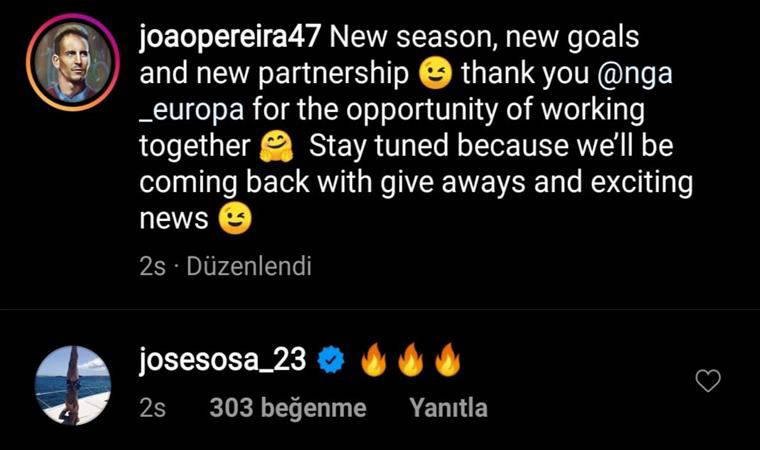Screen dimensions: 760x450
Task: Click the 'Düzenlendi' edited label
Action: point(249,266)
